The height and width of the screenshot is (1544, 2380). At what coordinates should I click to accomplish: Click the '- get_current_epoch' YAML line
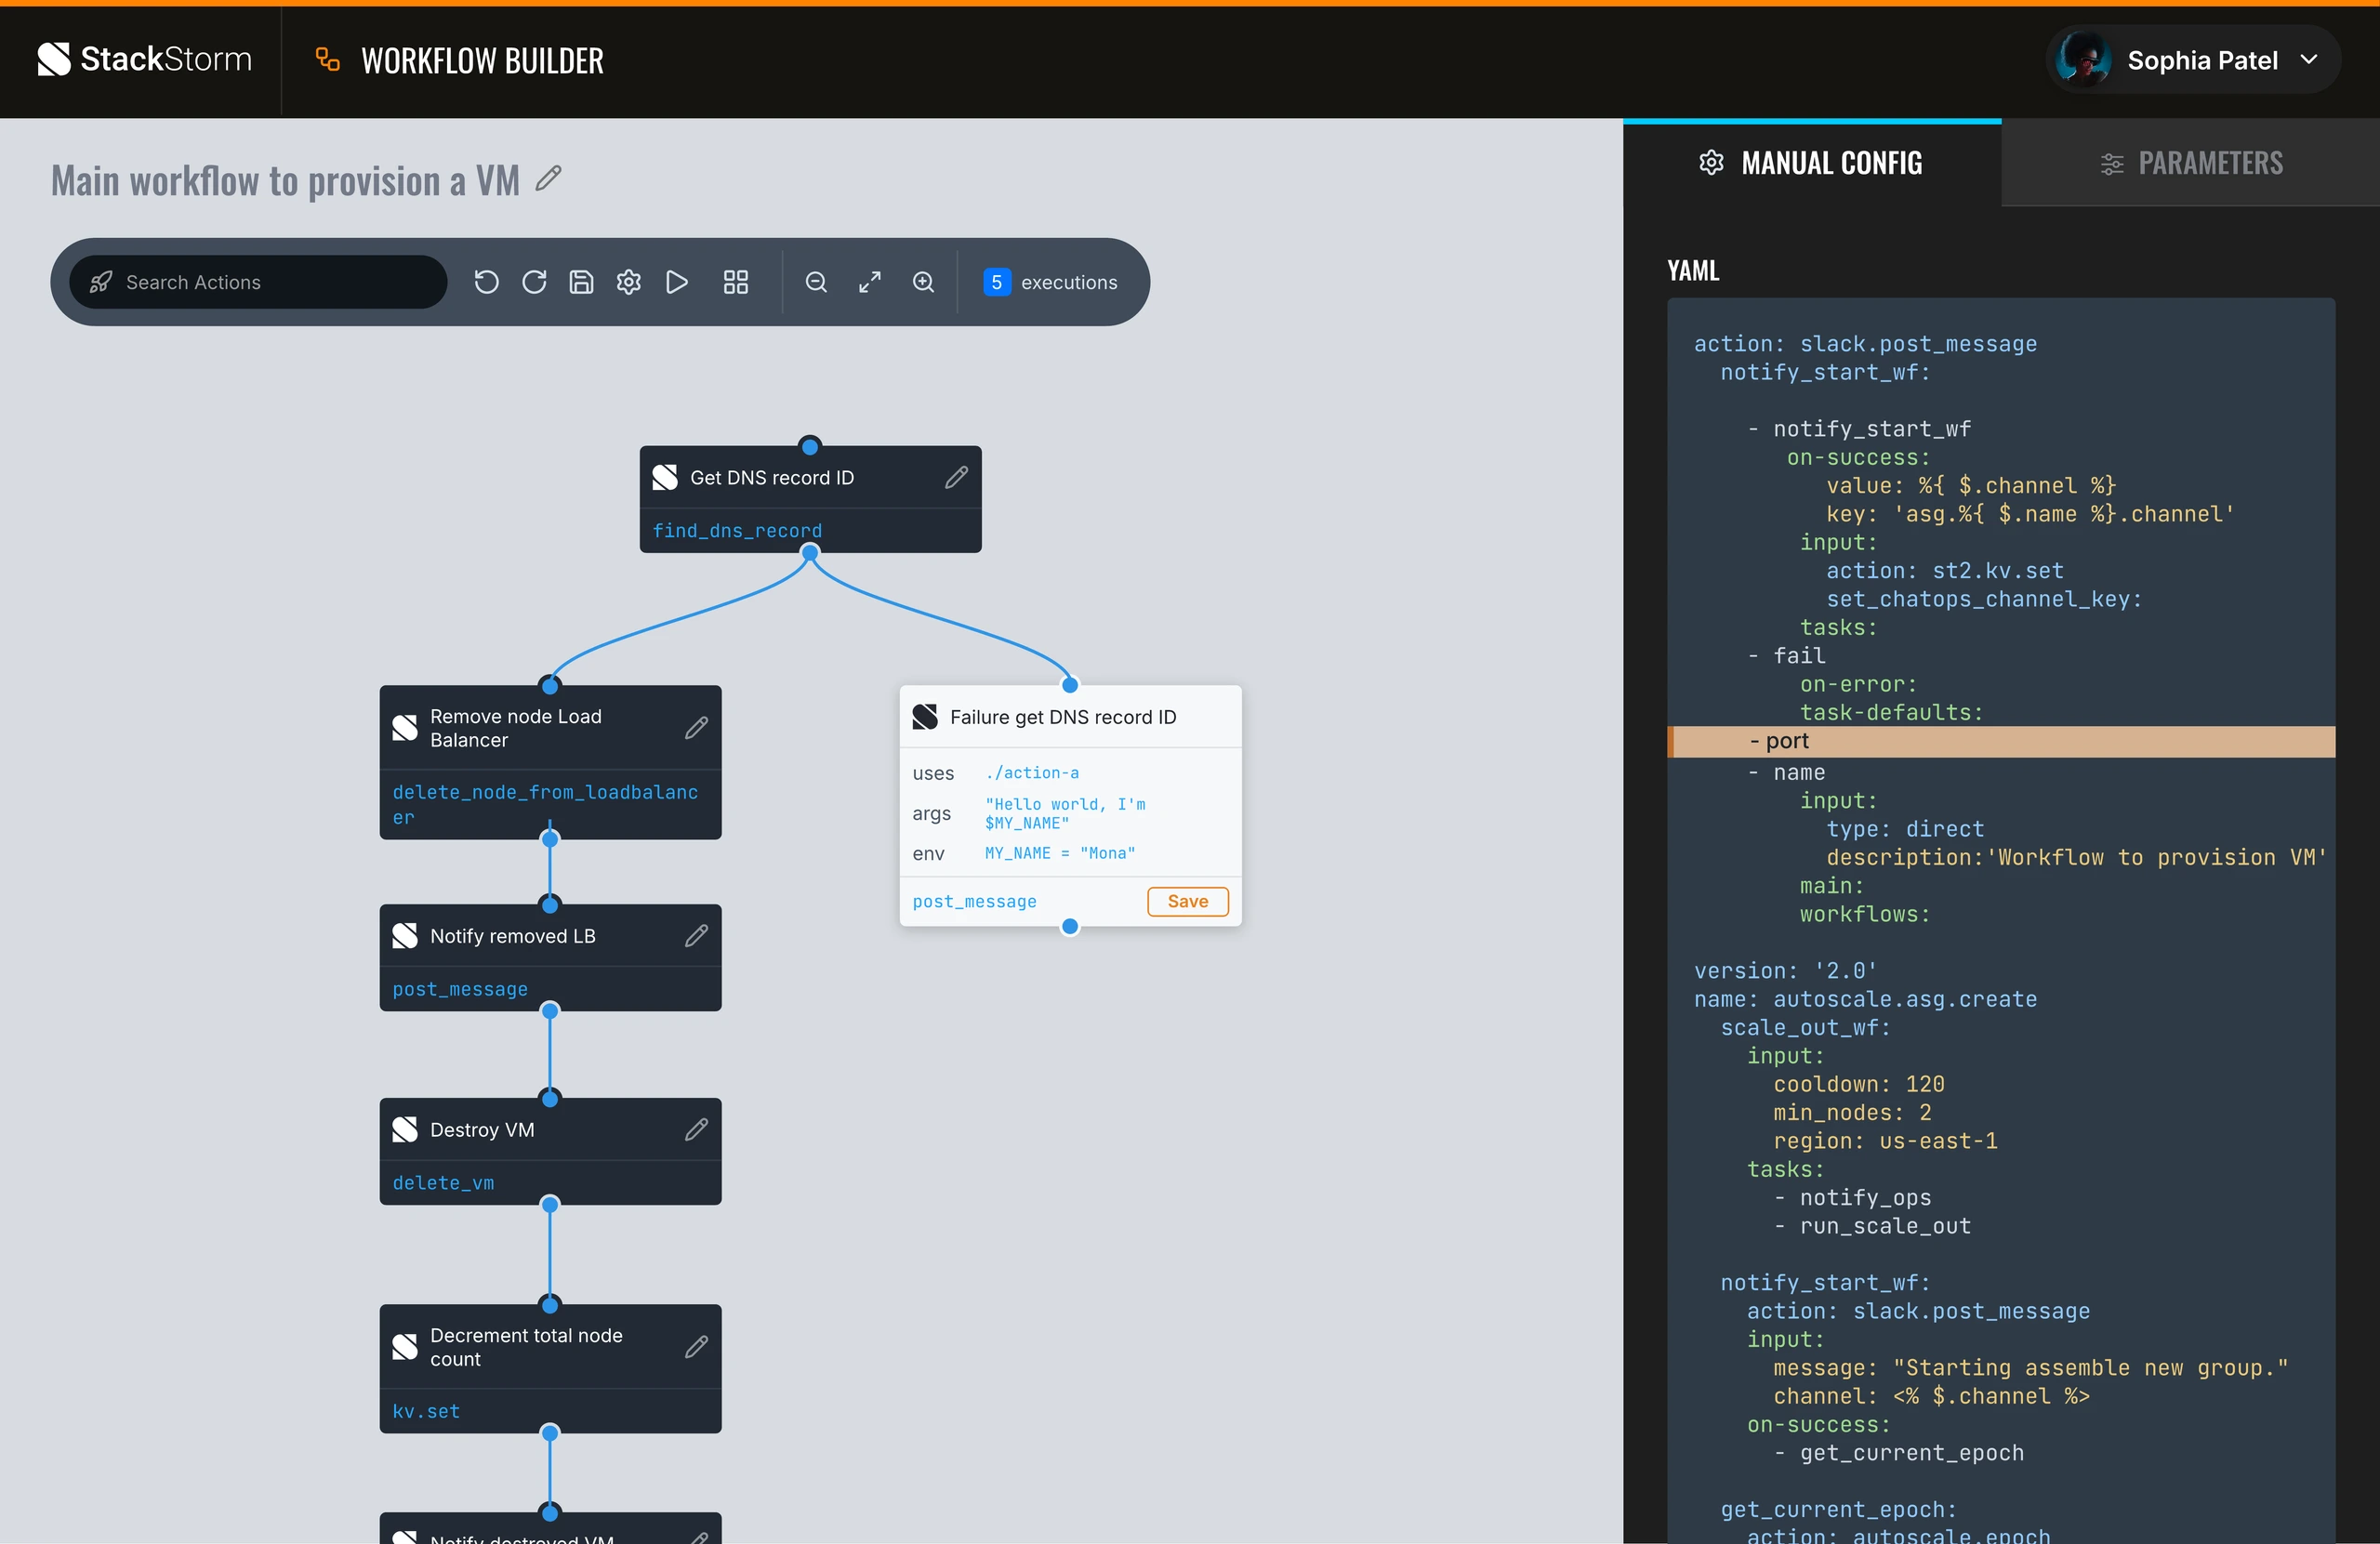1898,1453
